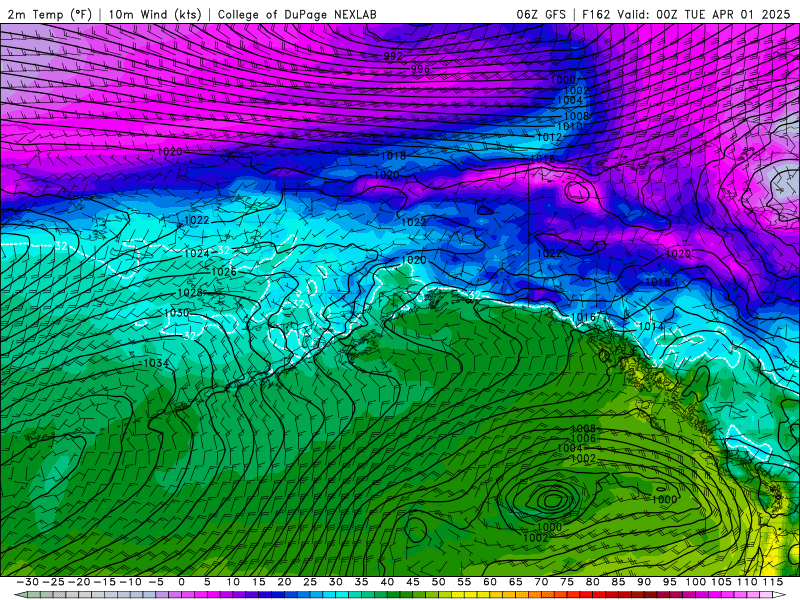Viewport: 800px width, 600px height.
Task: Select the 1012 isobar label
Action: [x=549, y=137]
